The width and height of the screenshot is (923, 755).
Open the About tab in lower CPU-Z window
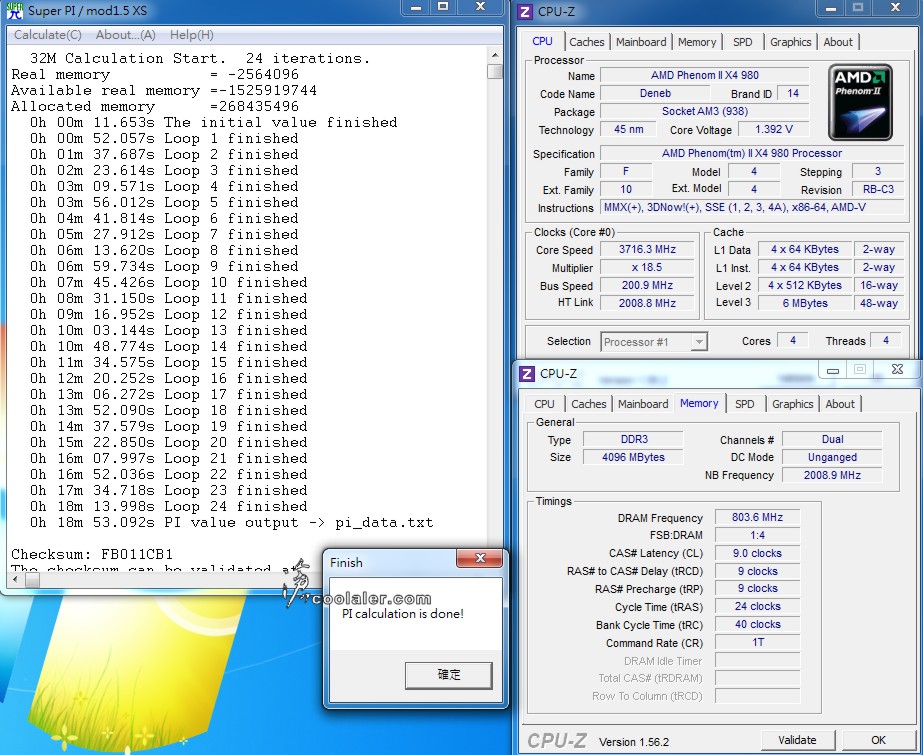click(x=840, y=404)
